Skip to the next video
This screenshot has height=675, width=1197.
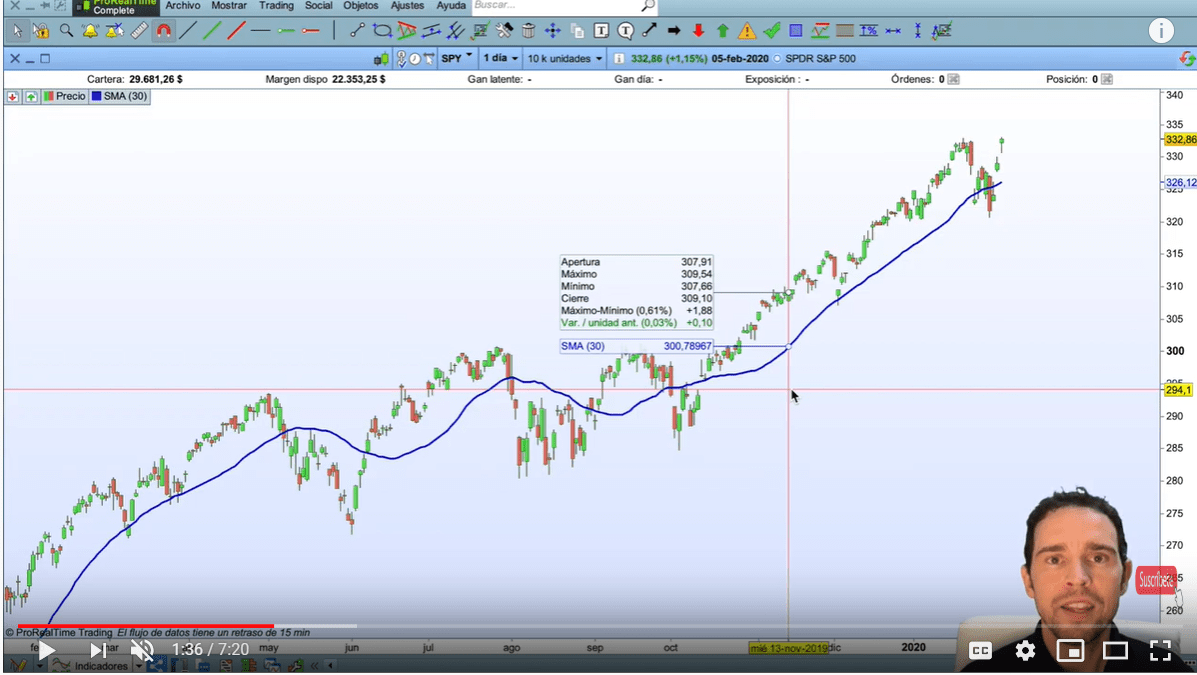(x=98, y=650)
